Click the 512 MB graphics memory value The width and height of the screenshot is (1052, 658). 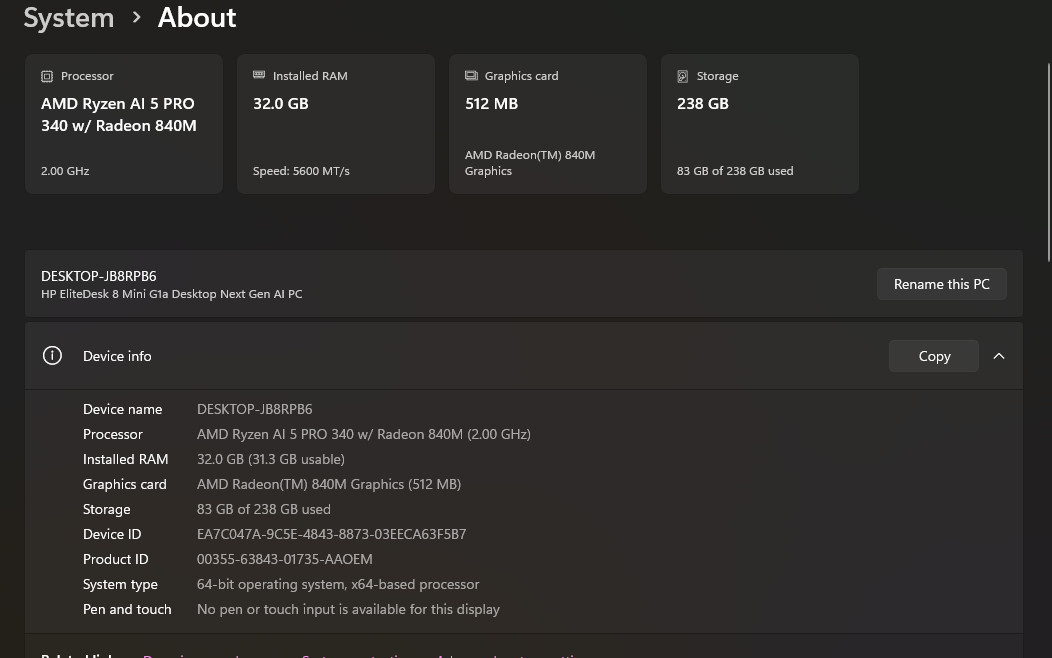pyautogui.click(x=491, y=104)
